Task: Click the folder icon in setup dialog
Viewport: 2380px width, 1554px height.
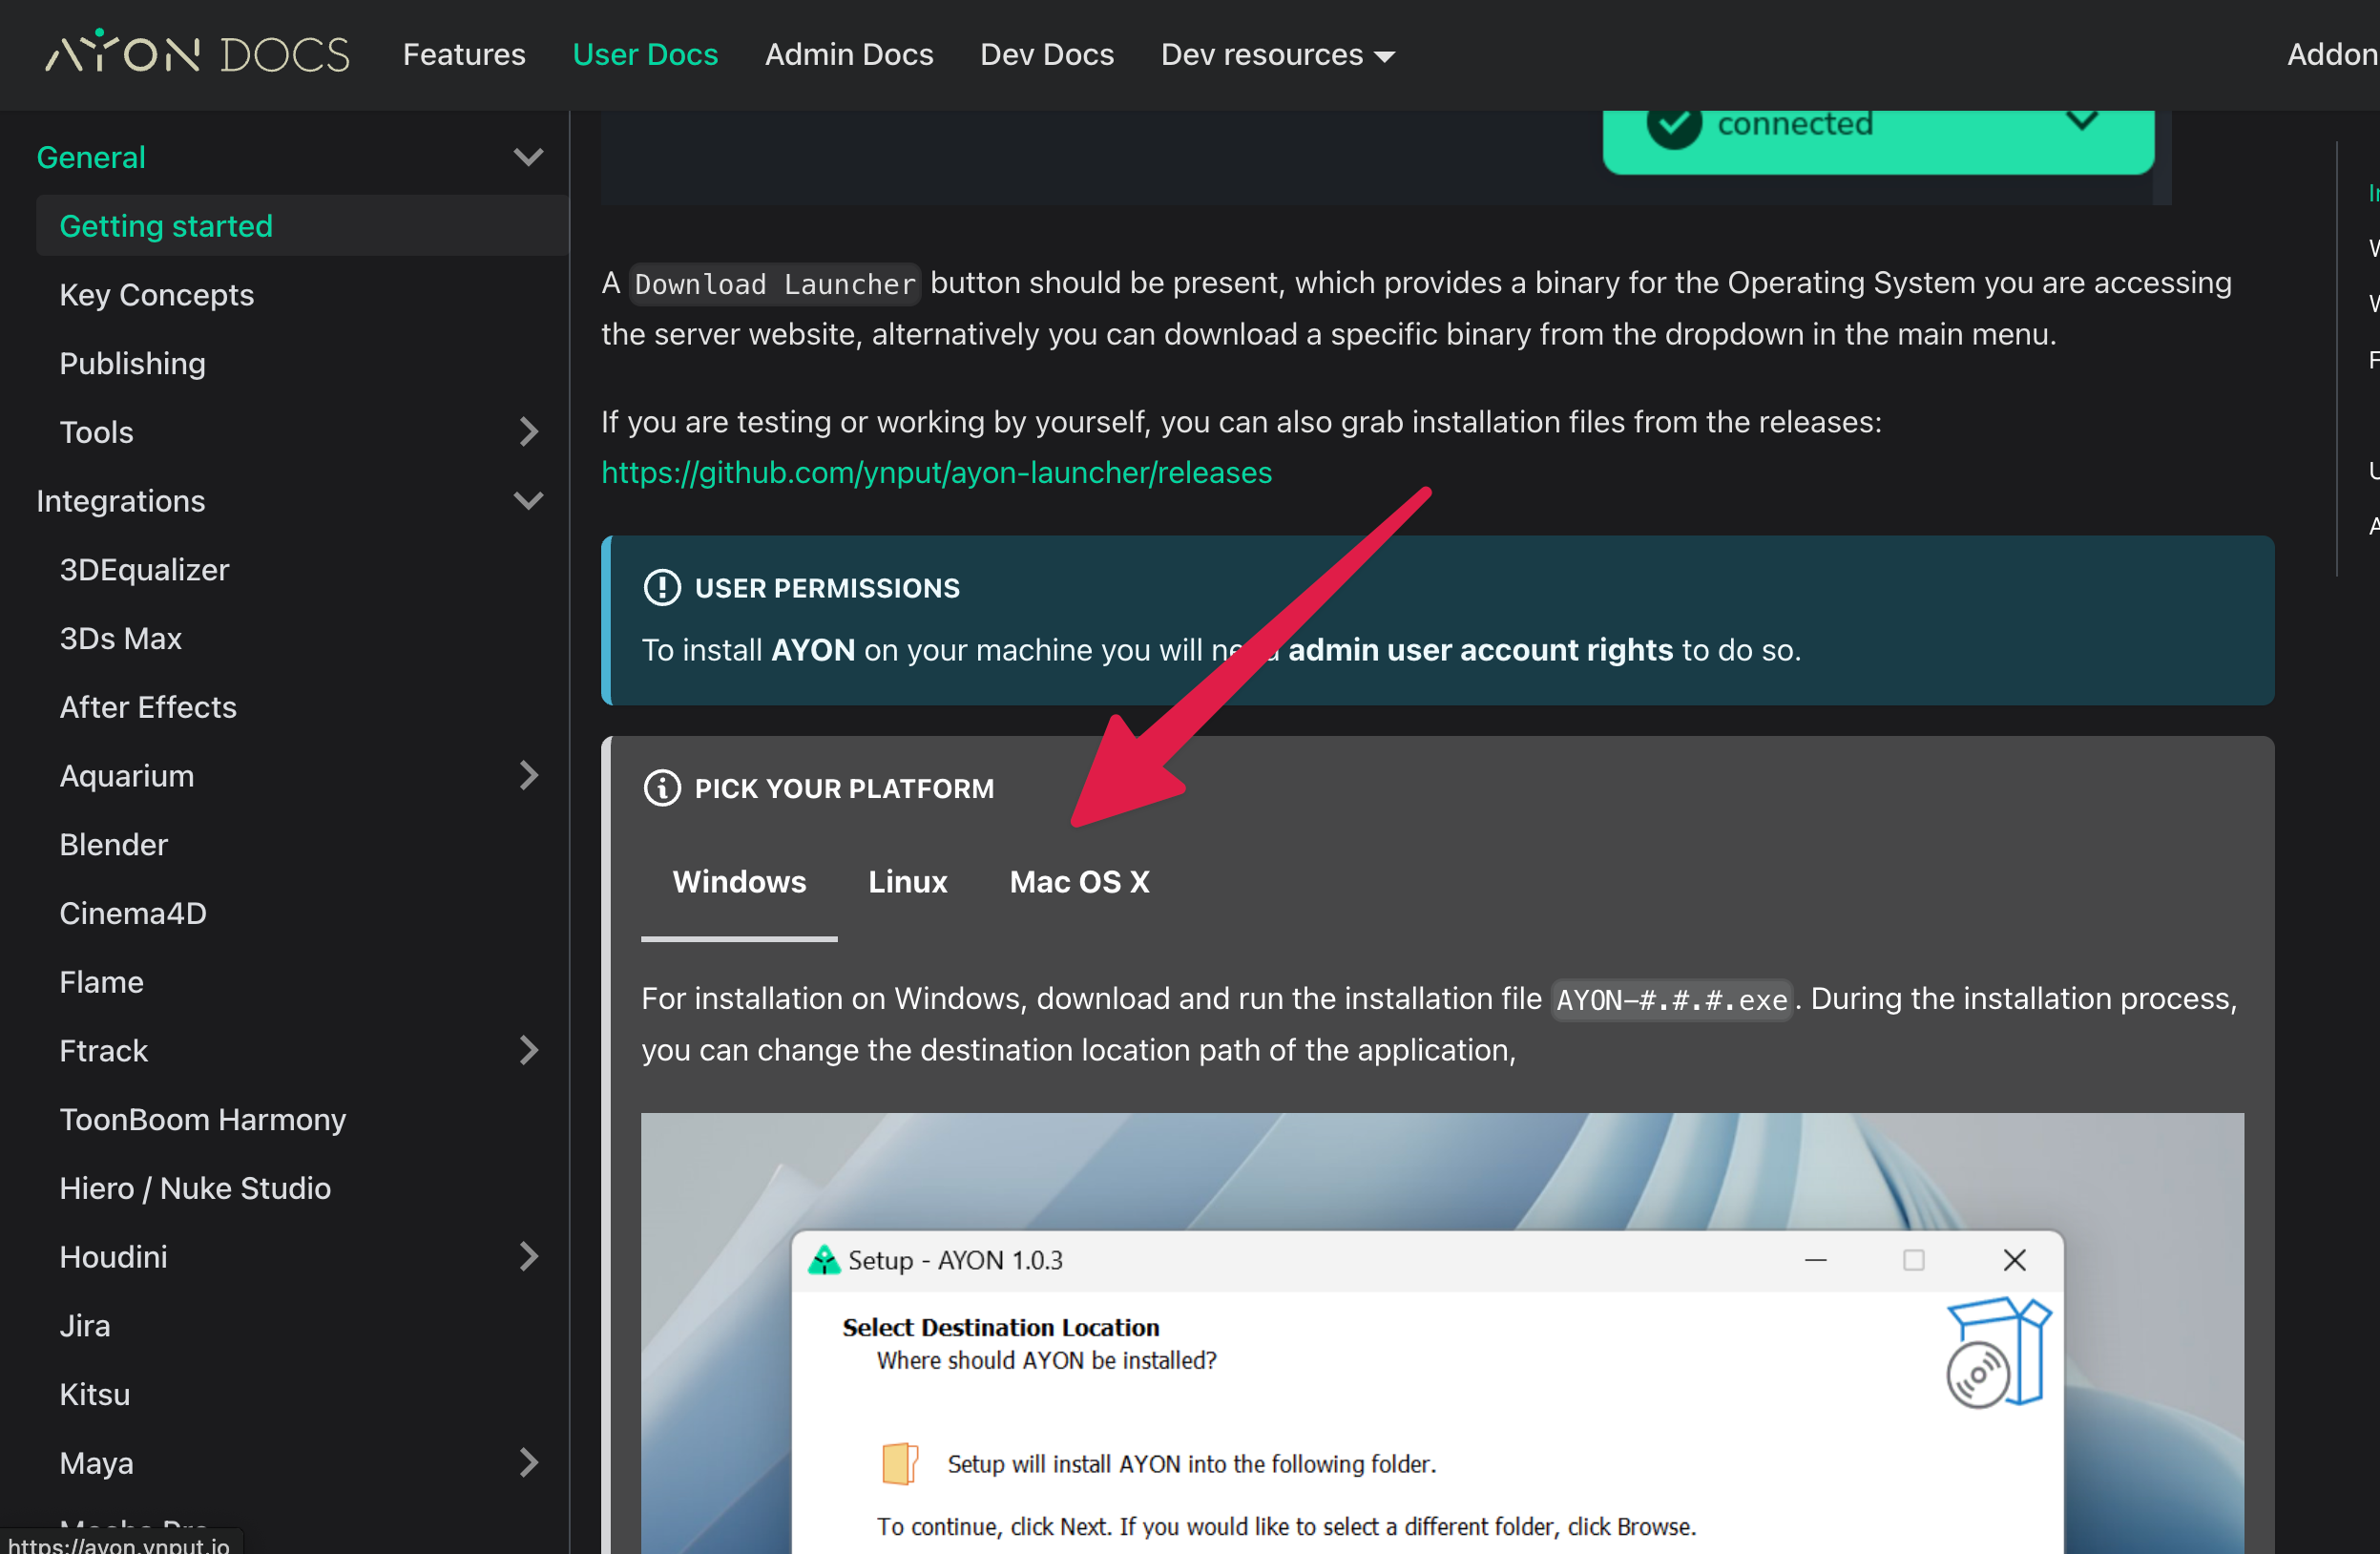Action: click(x=899, y=1464)
